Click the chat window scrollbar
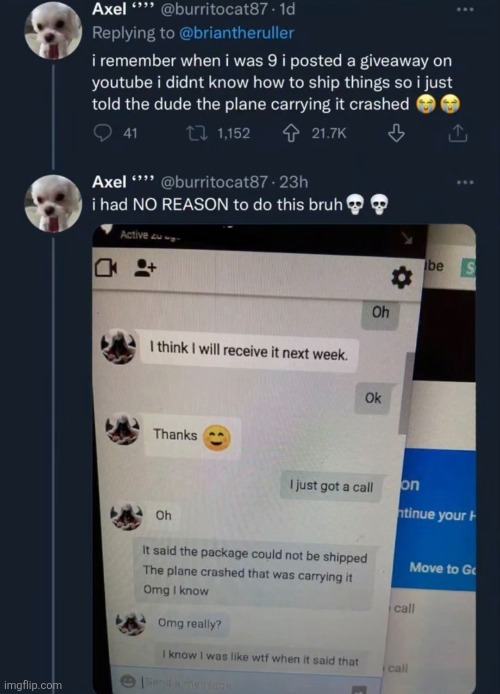Image resolution: width=500 pixels, height=694 pixels. click(x=405, y=394)
